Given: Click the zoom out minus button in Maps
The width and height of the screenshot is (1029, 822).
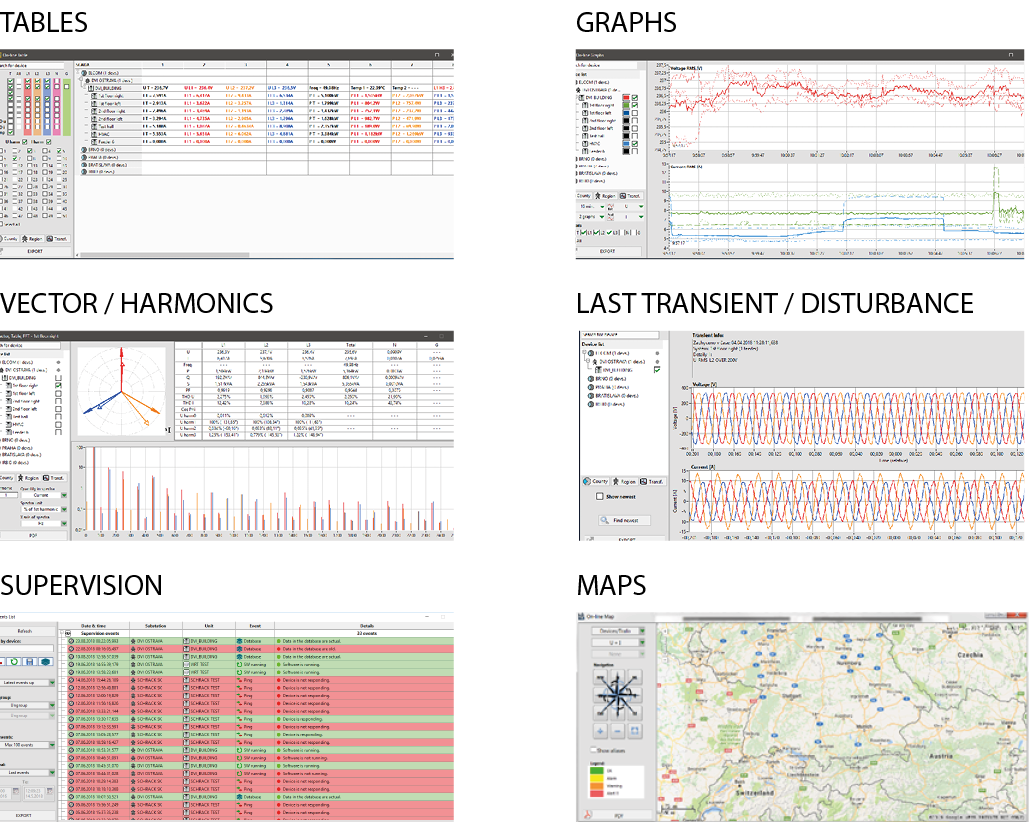Looking at the screenshot, I should pos(617,731).
